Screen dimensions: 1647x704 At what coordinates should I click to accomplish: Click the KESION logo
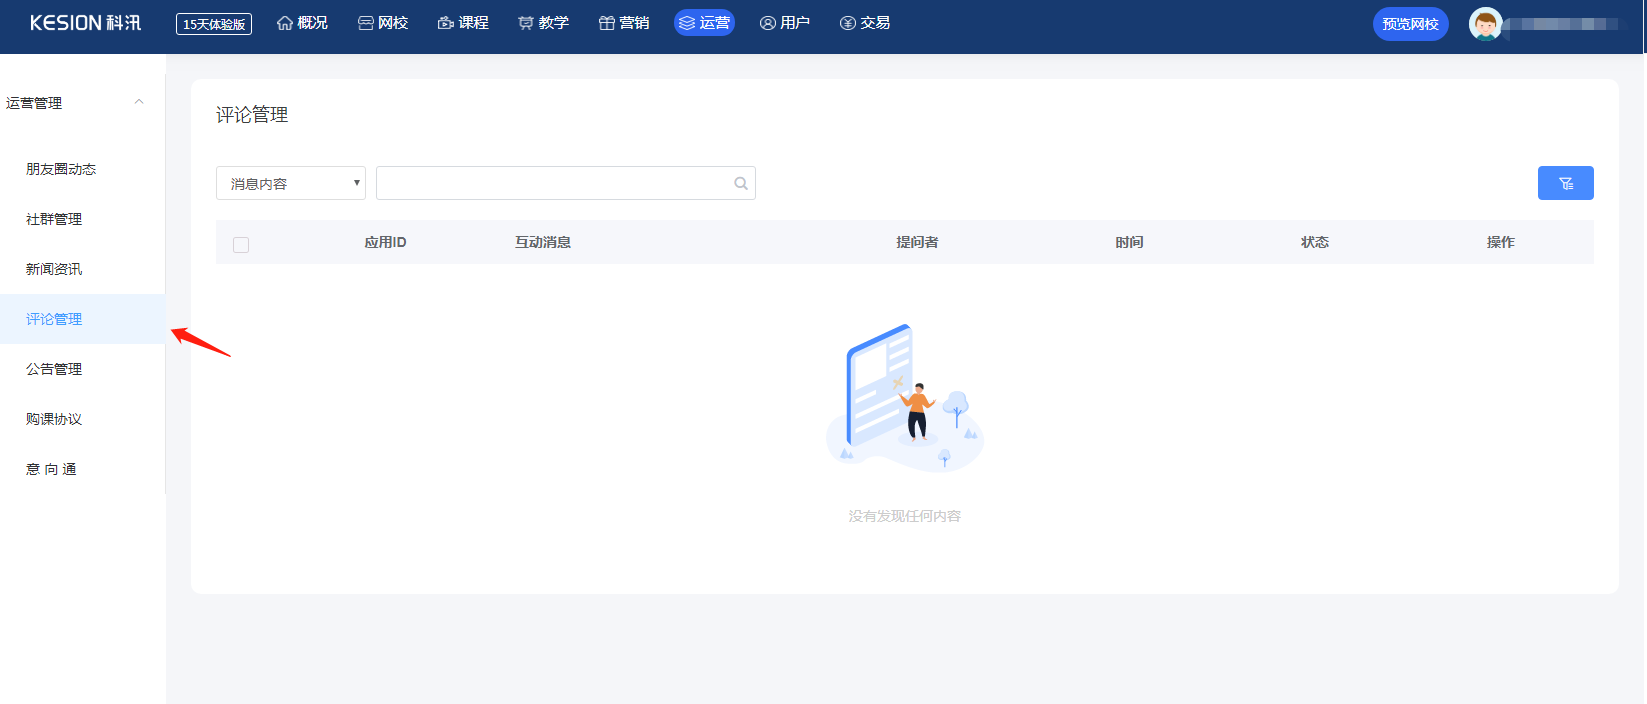(x=85, y=23)
